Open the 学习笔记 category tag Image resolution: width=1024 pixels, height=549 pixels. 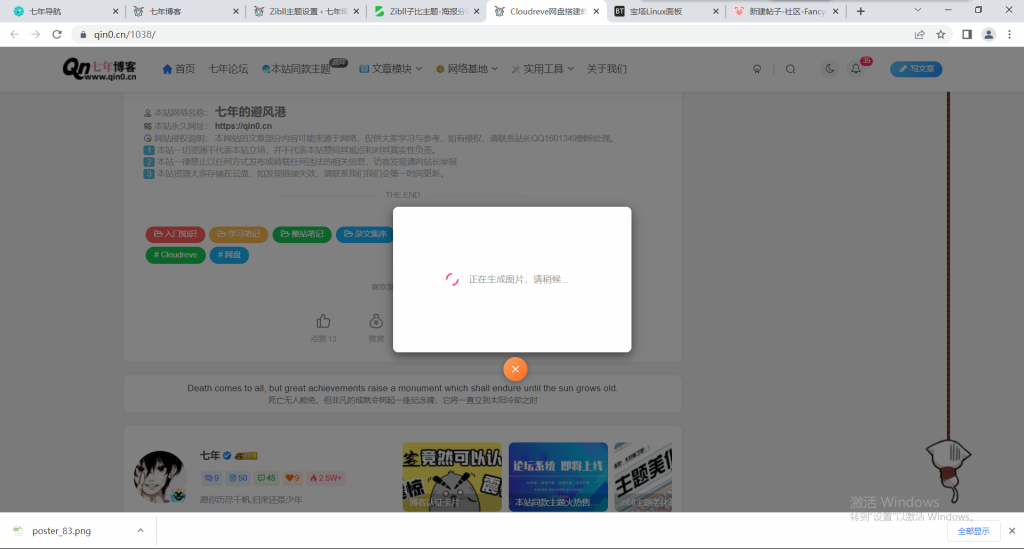[238, 234]
